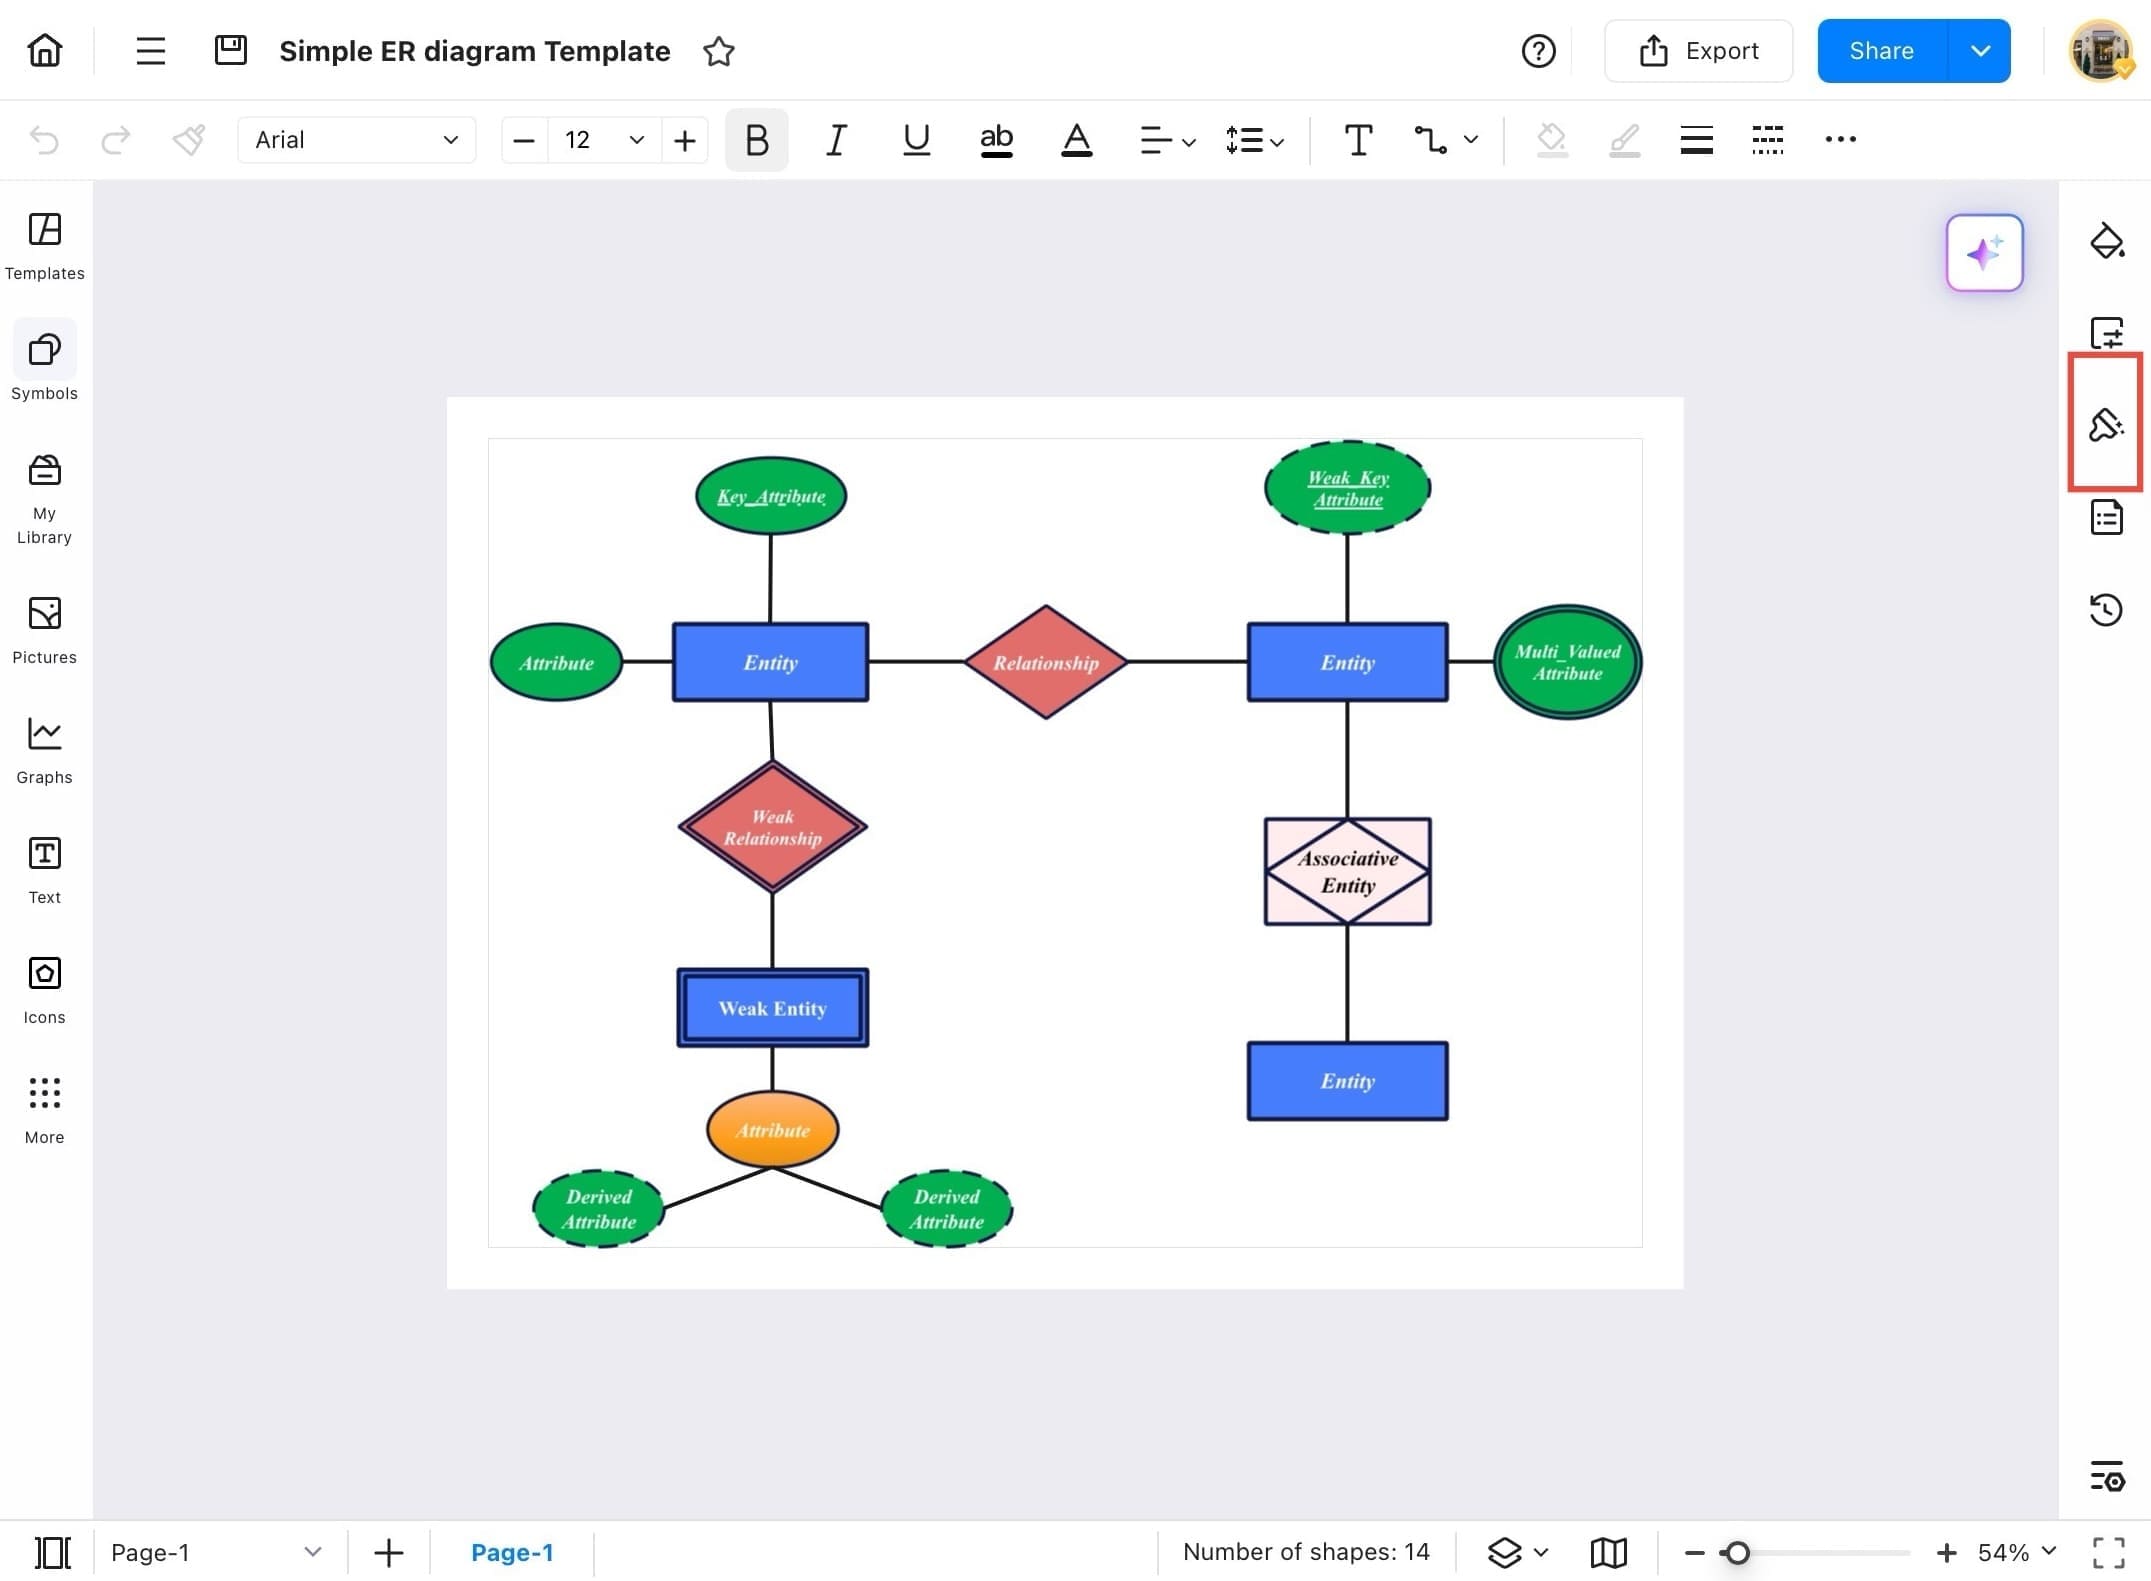Toggle bold formatting
The width and height of the screenshot is (2151, 1581).
(757, 140)
